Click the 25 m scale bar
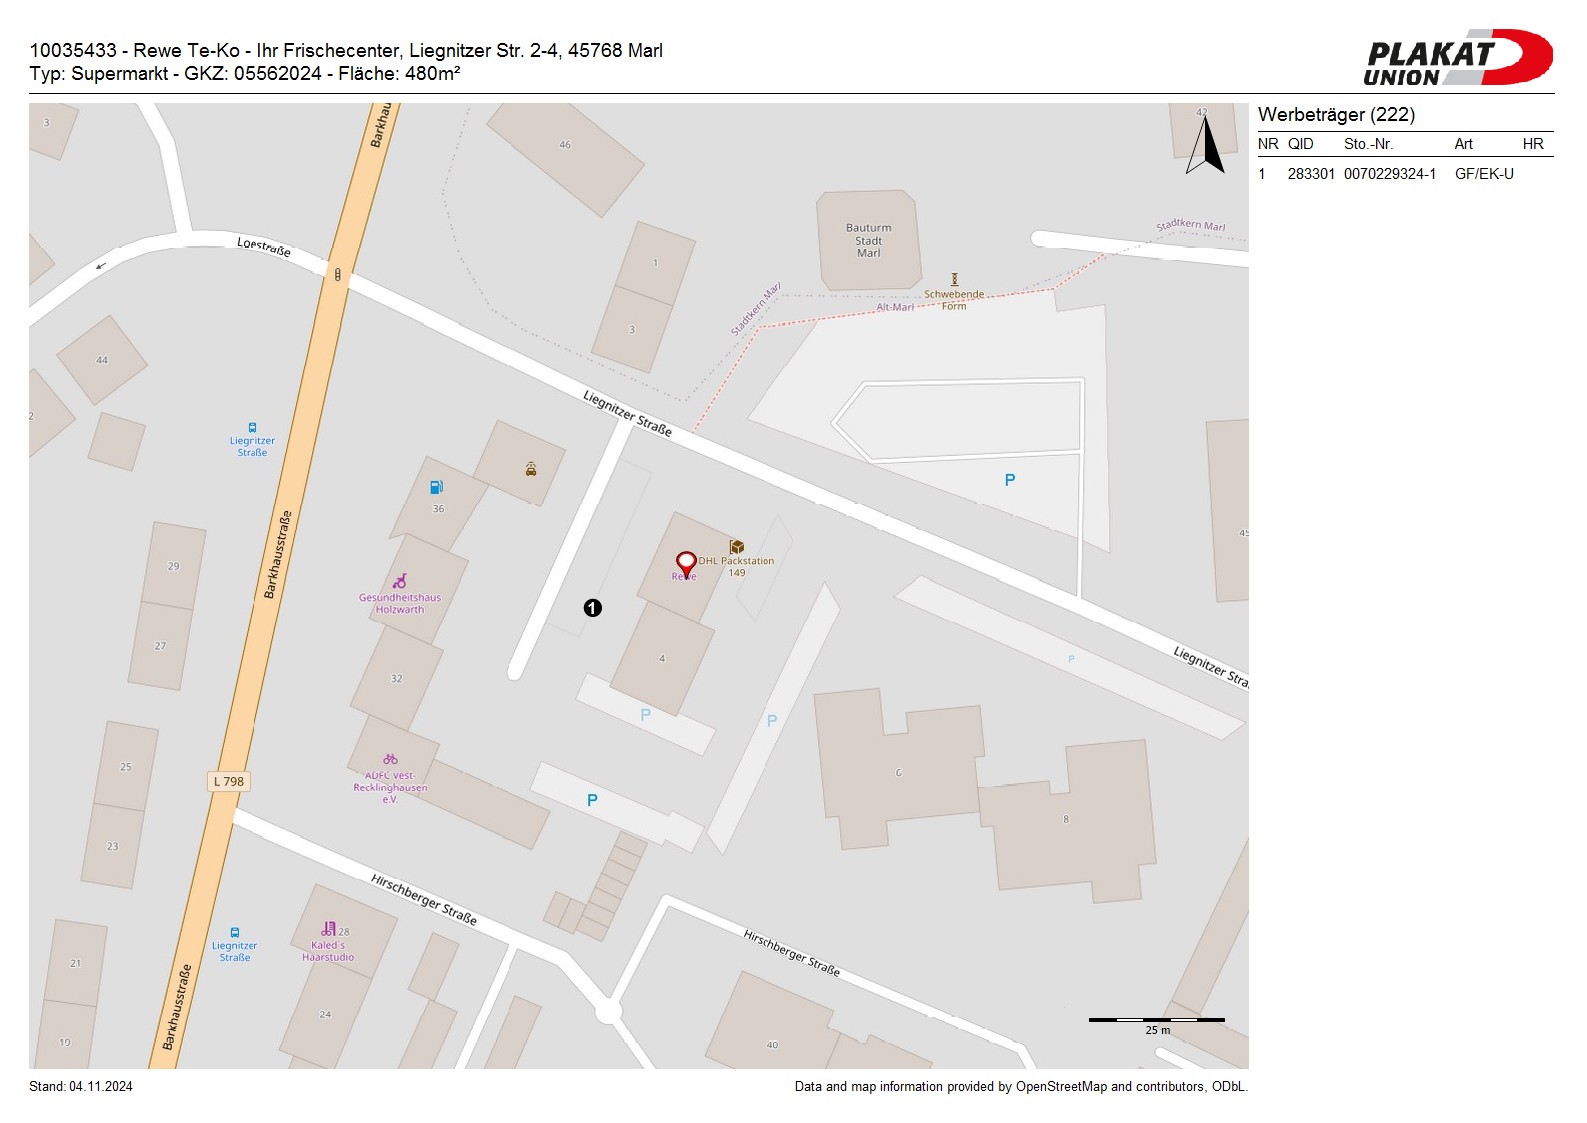The image size is (1587, 1123). [x=1156, y=1020]
